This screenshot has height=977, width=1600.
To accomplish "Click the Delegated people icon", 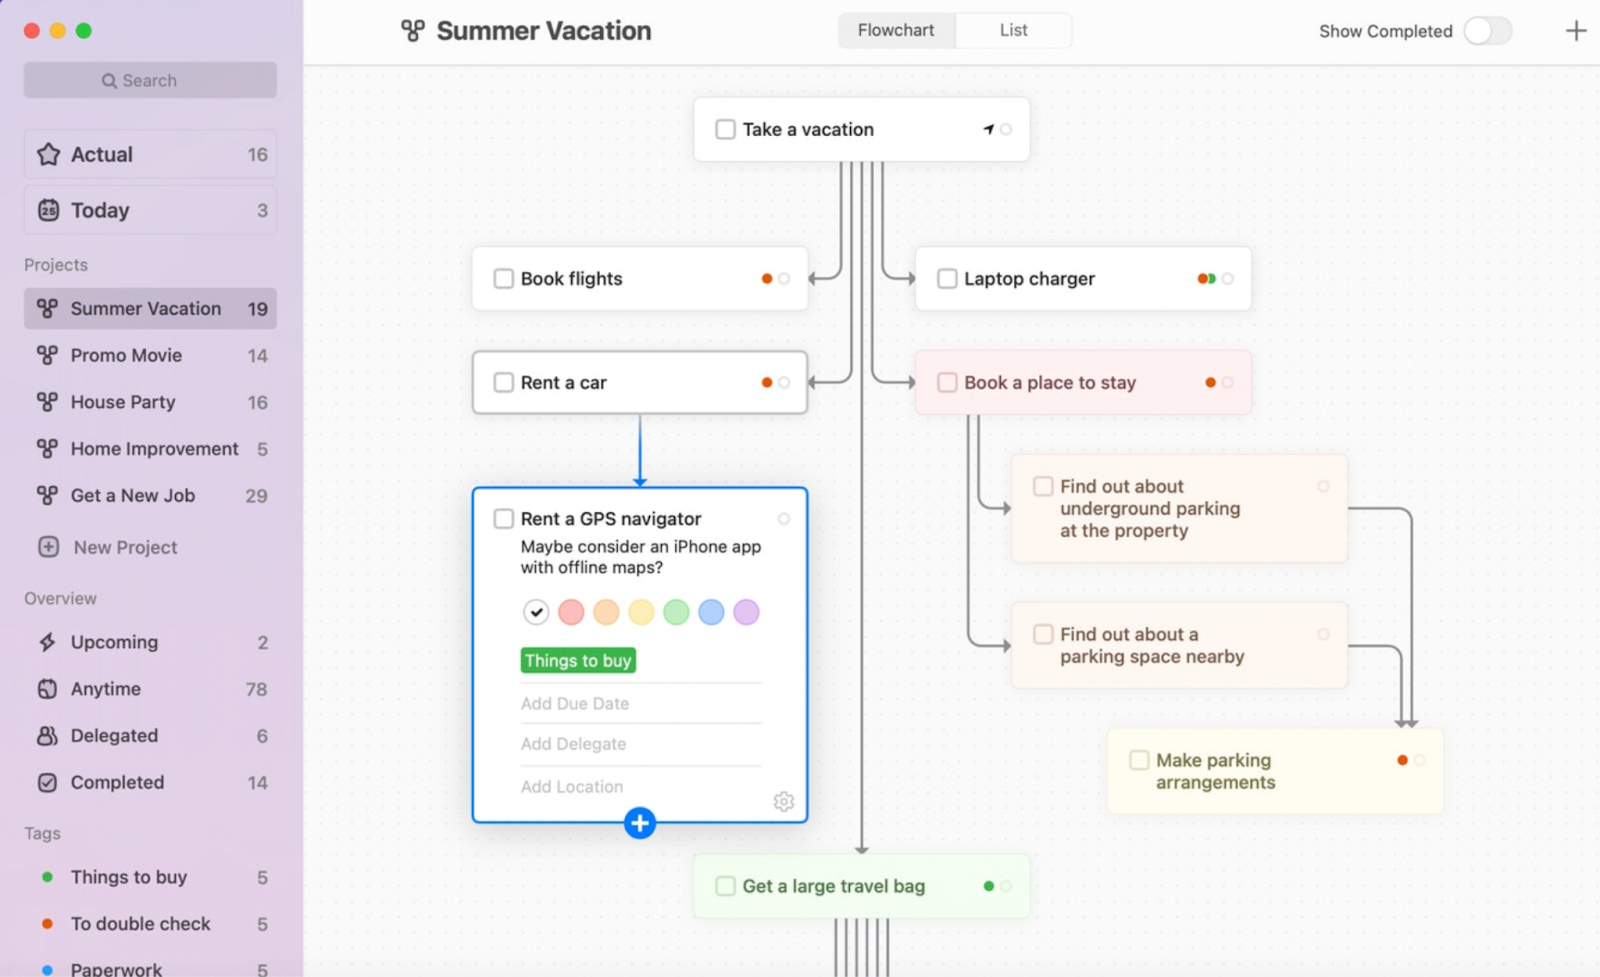I will point(47,736).
